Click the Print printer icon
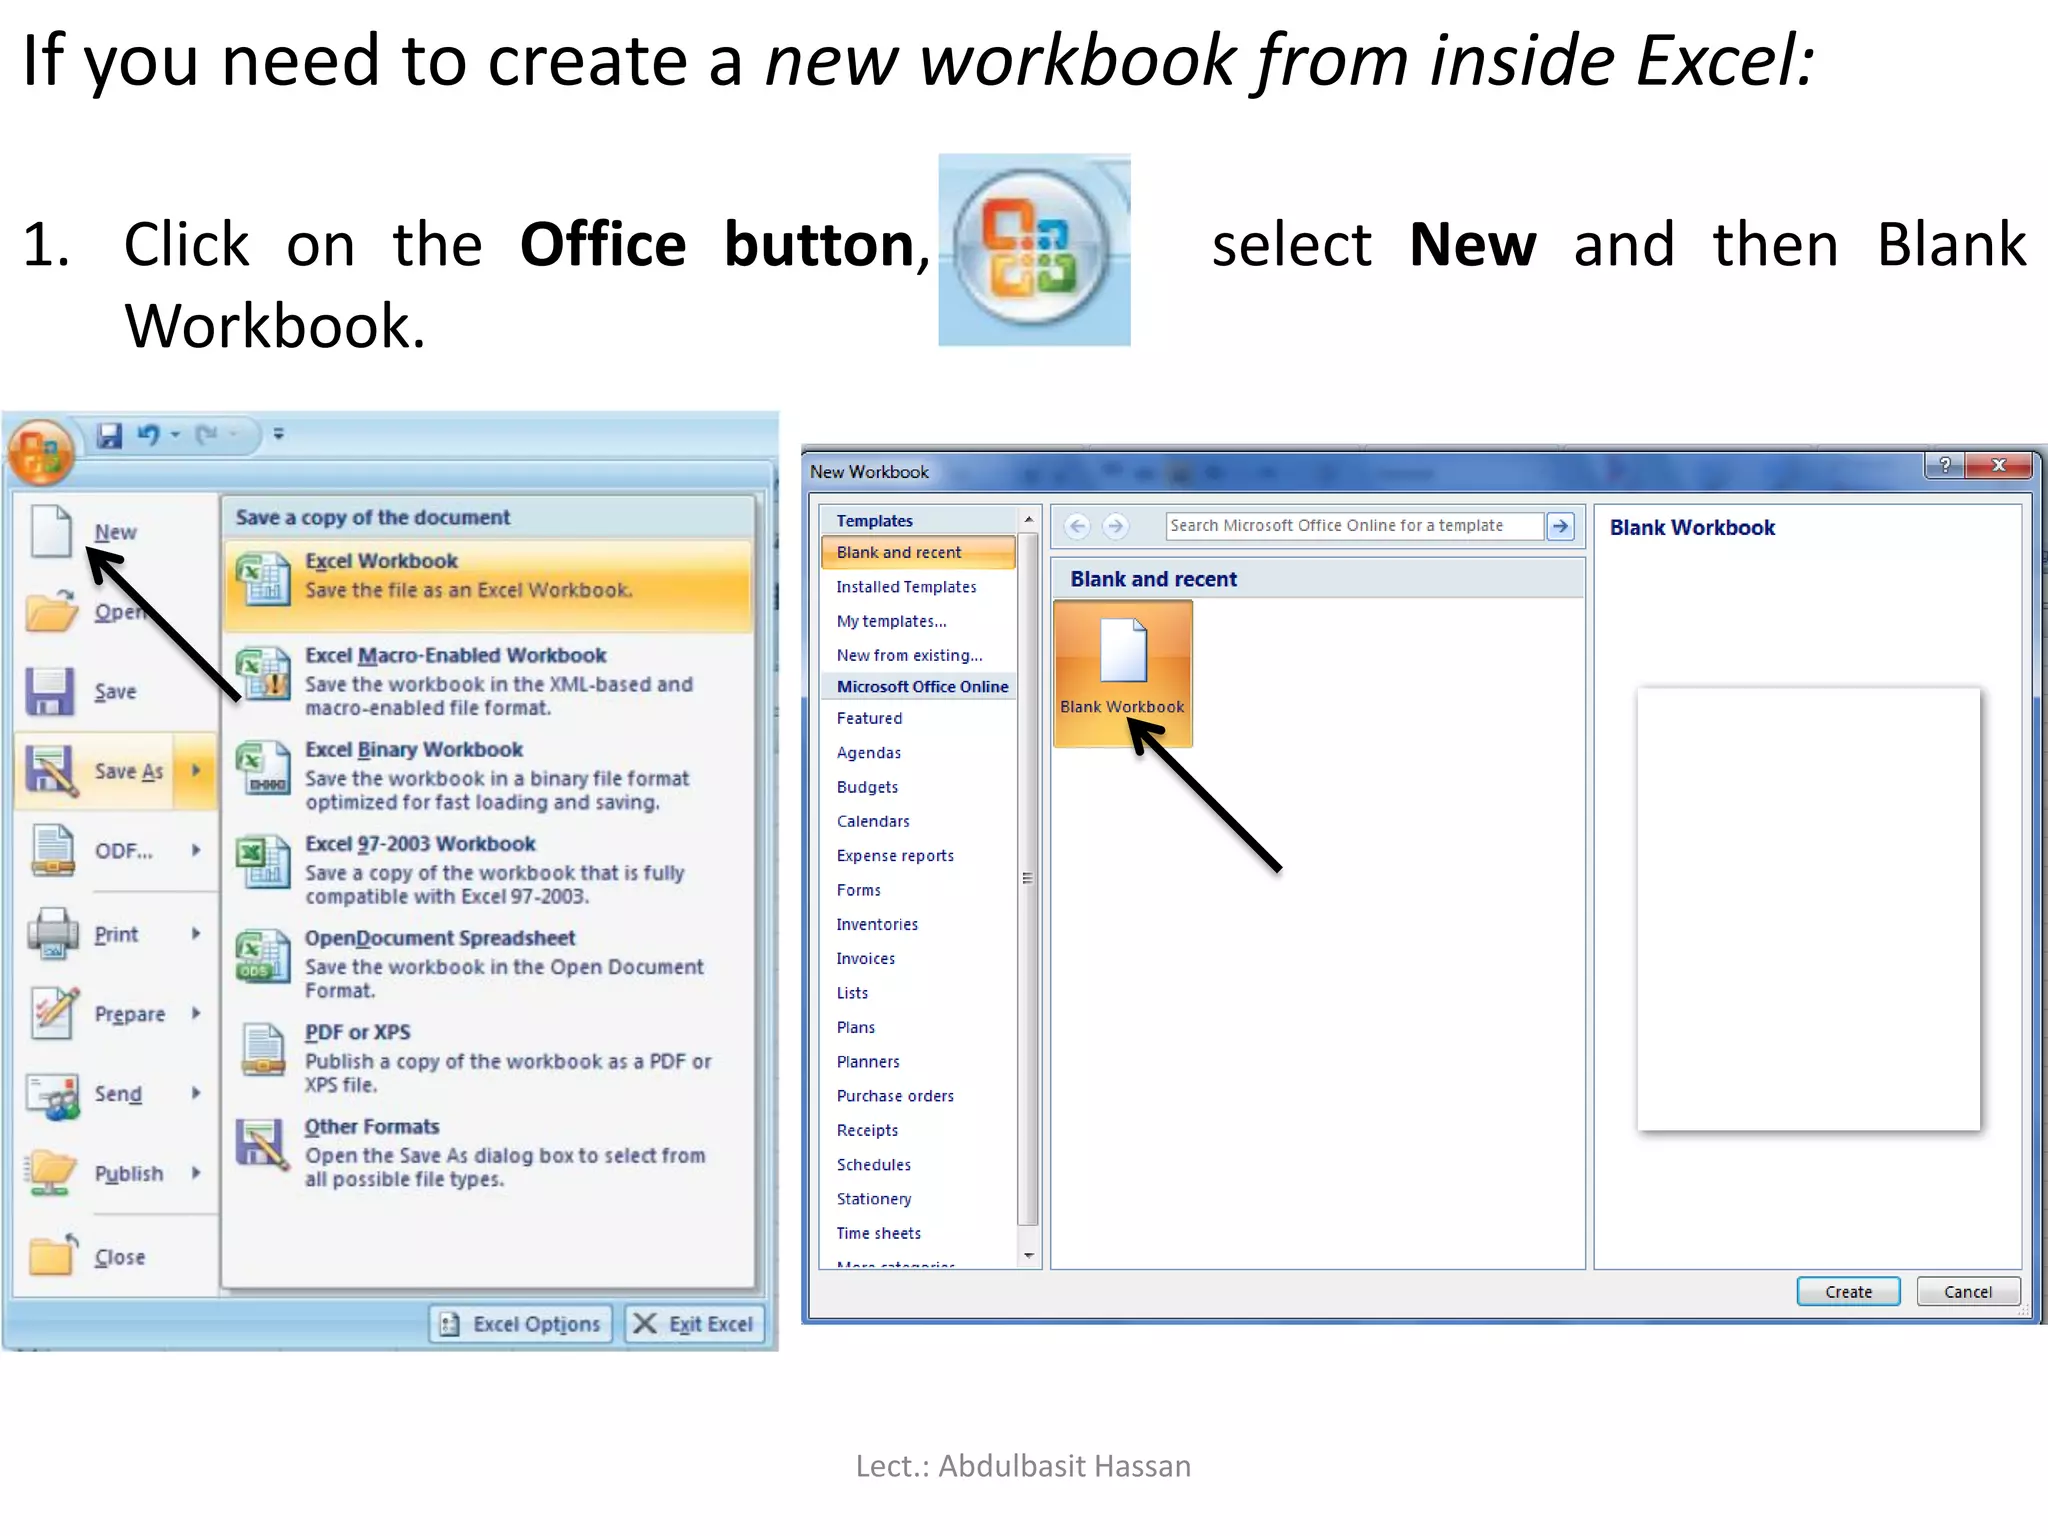Image resolution: width=2048 pixels, height=1536 pixels. (x=53, y=933)
